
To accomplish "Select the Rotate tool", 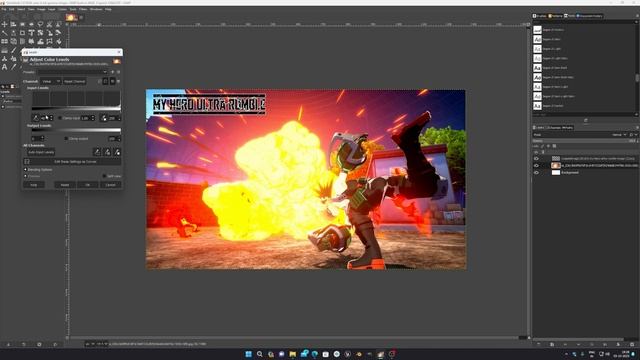I will pyautogui.click(x=40, y=33).
